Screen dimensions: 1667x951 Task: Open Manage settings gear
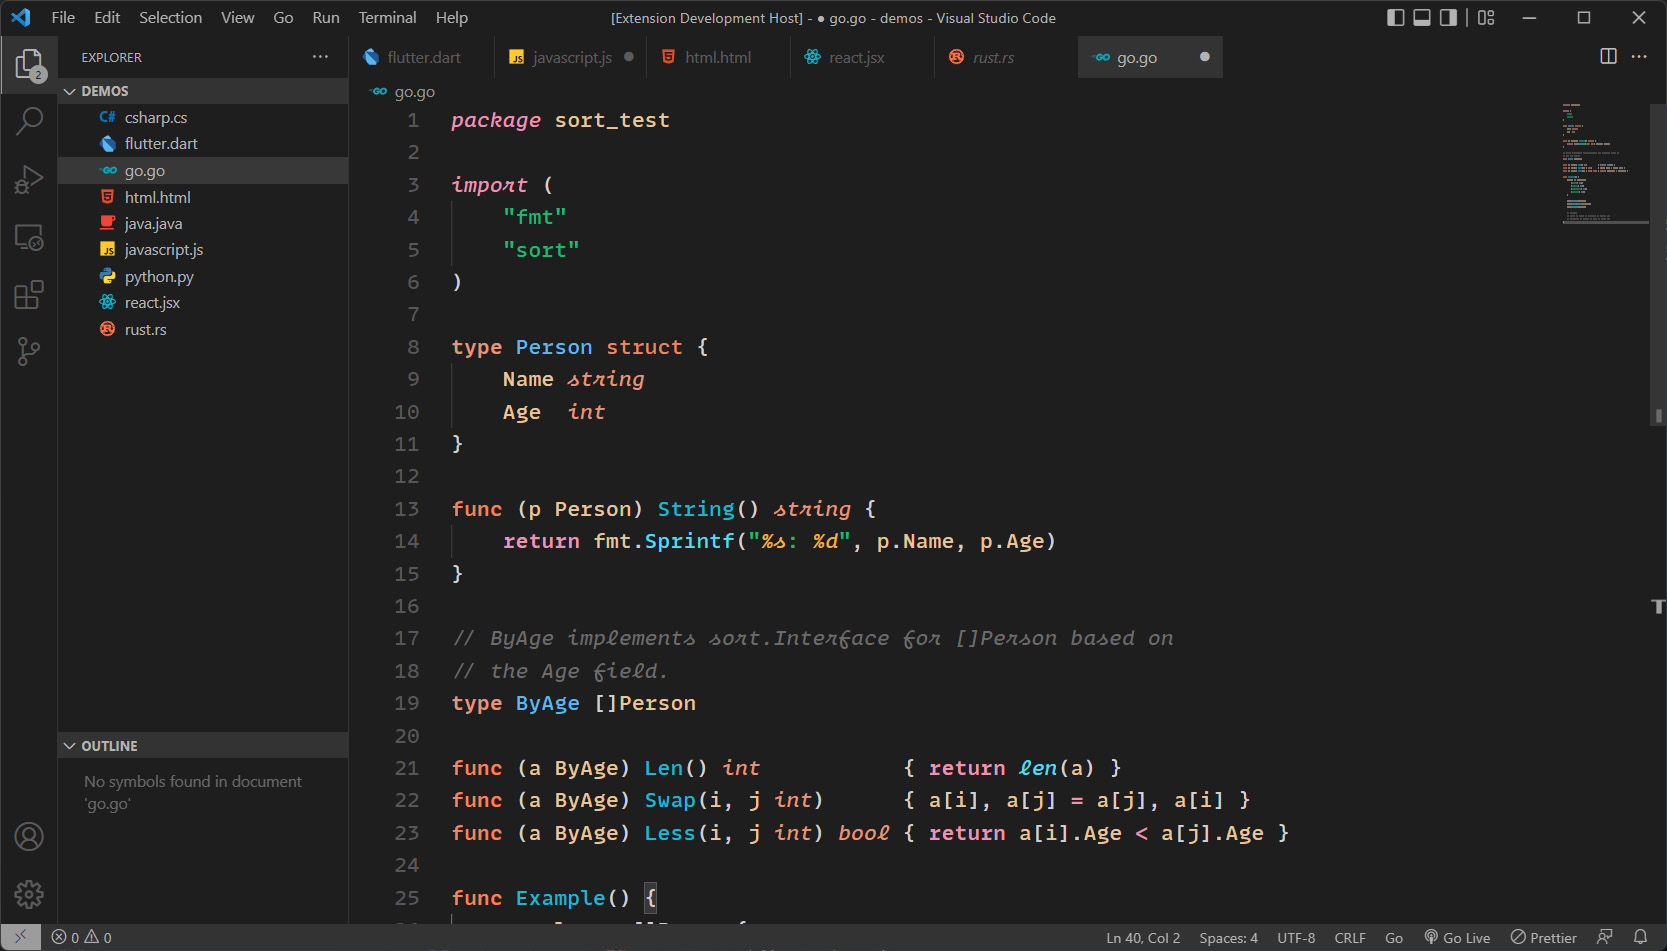[29, 894]
